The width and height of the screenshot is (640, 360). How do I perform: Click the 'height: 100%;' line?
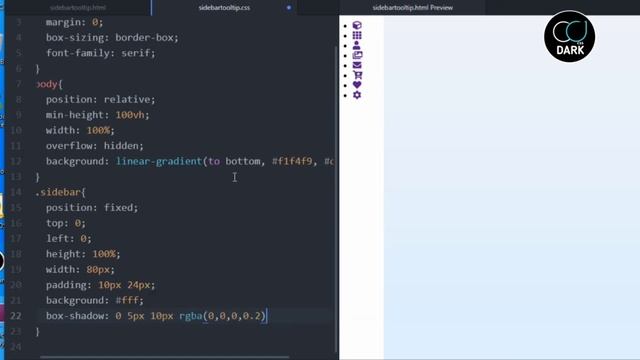pos(83,254)
